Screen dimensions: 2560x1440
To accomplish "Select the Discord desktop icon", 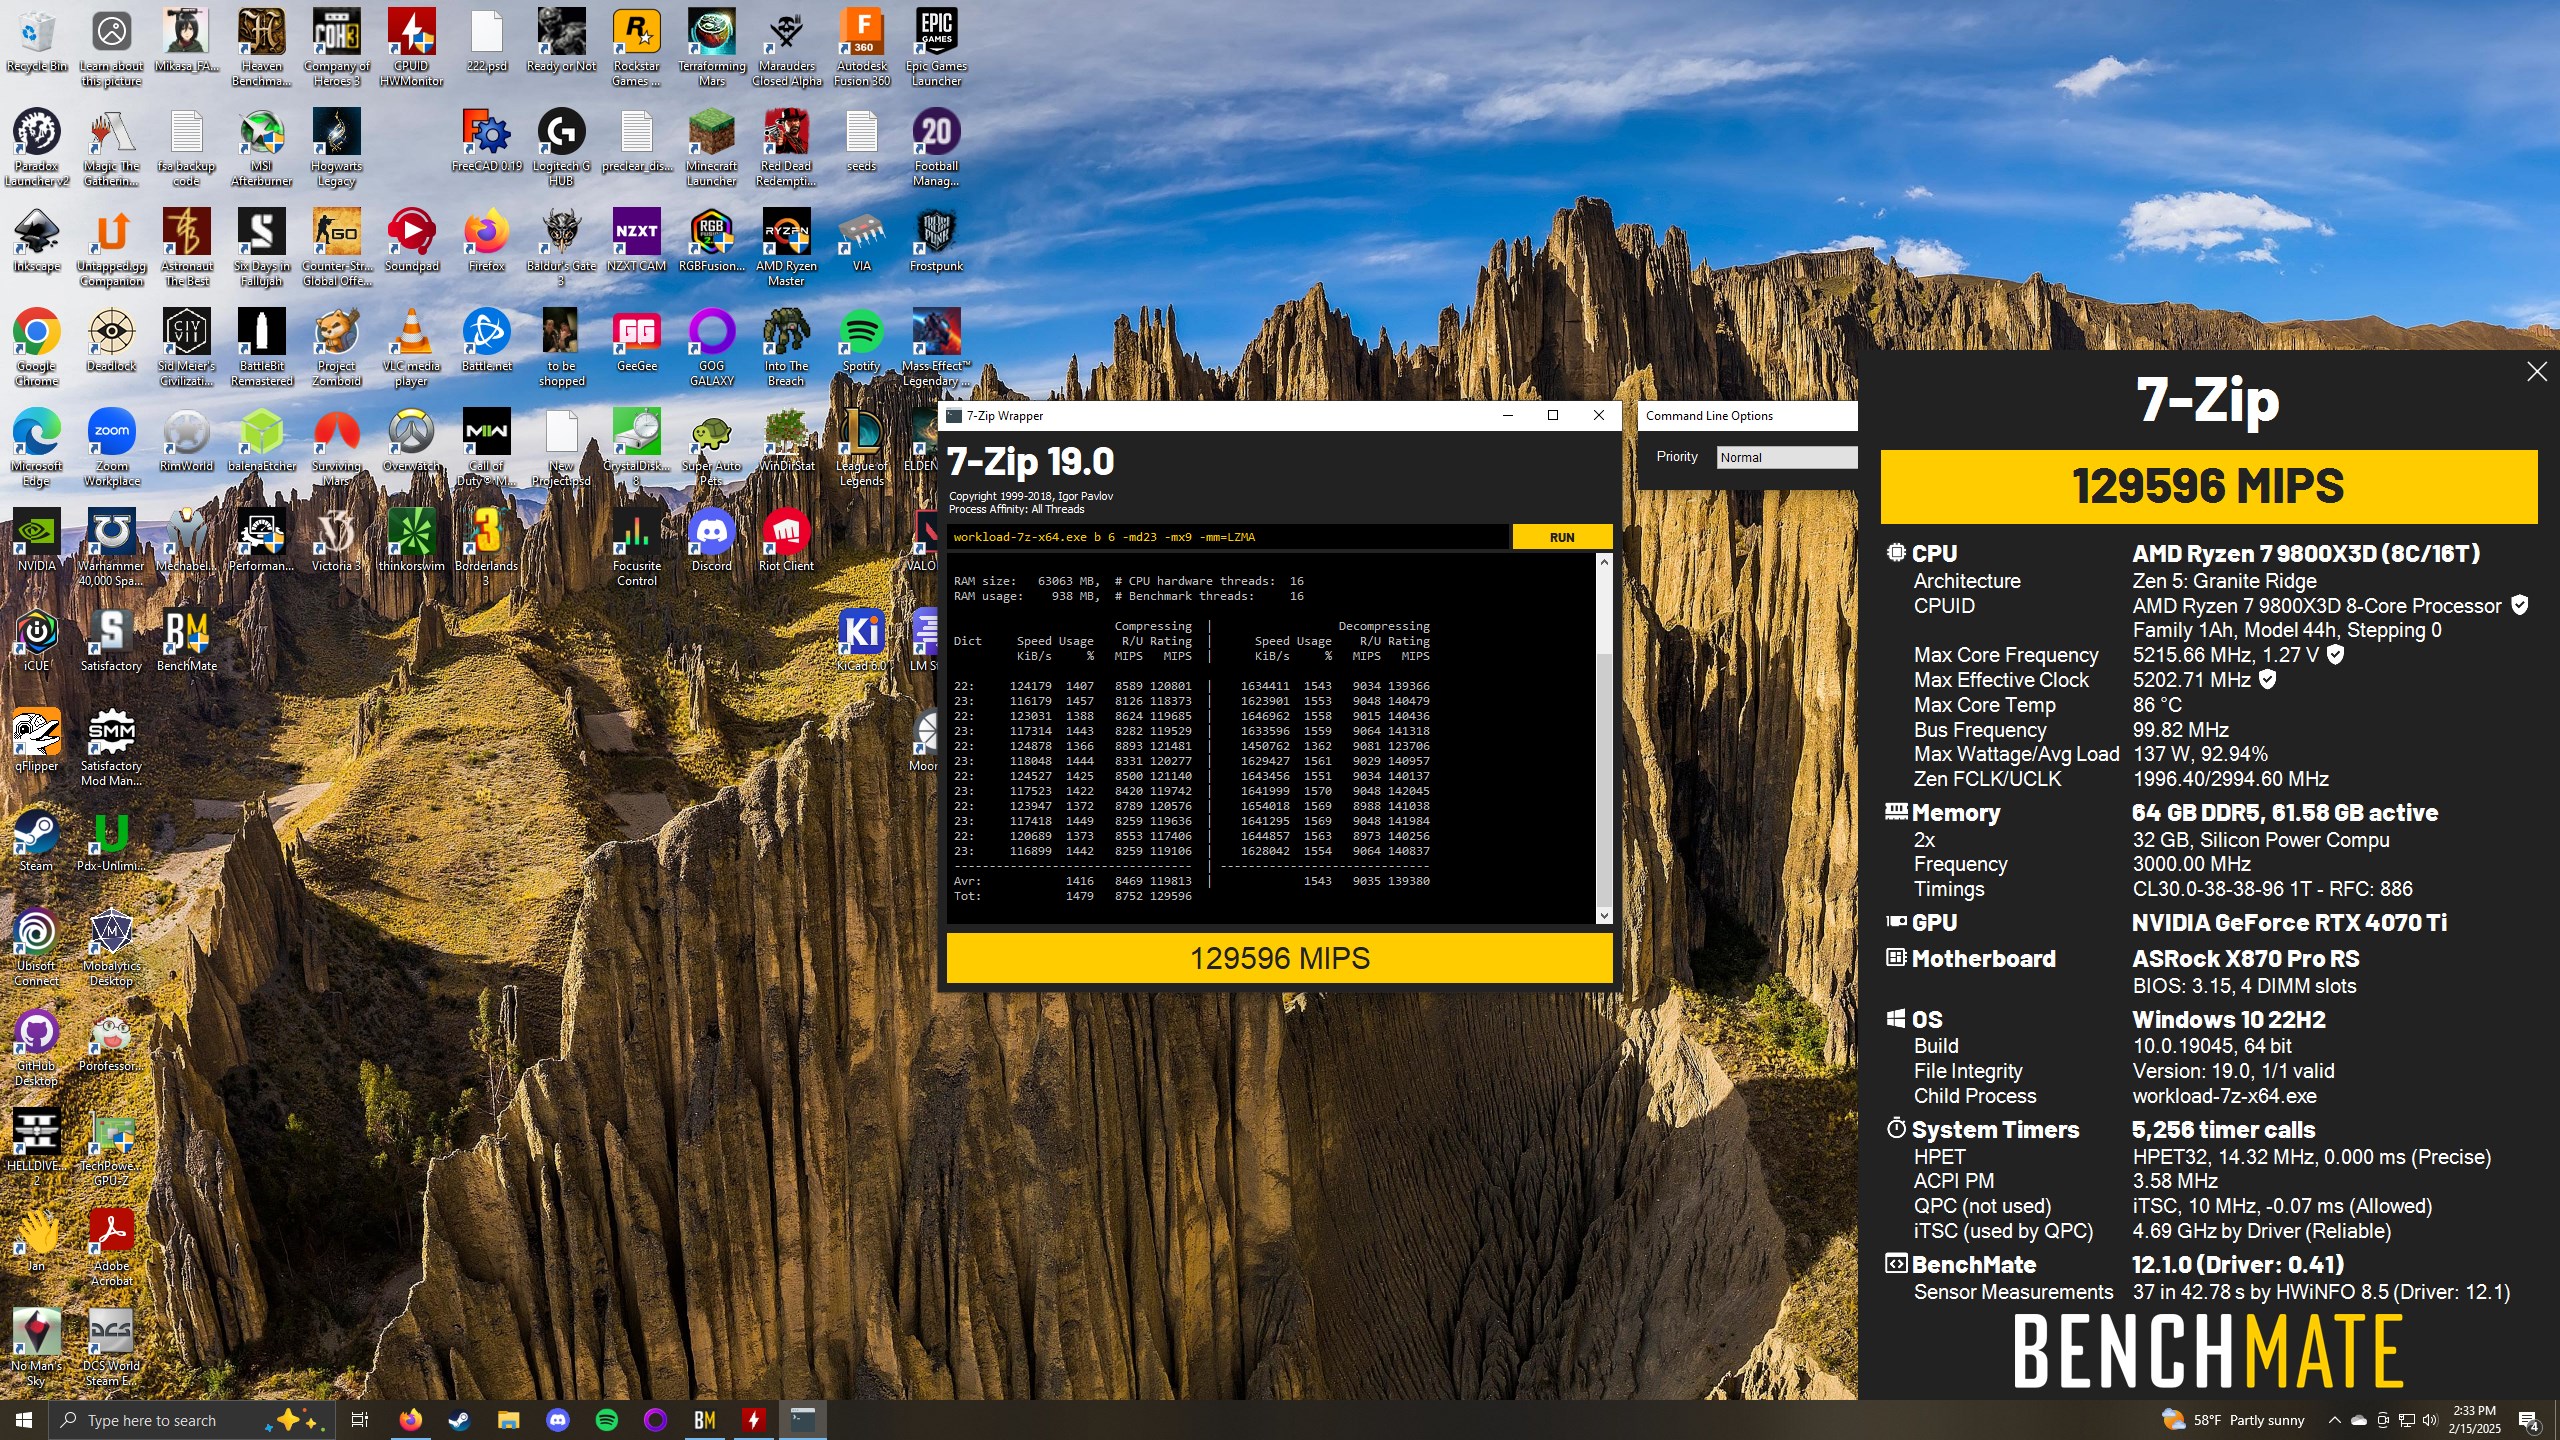I will (x=711, y=541).
